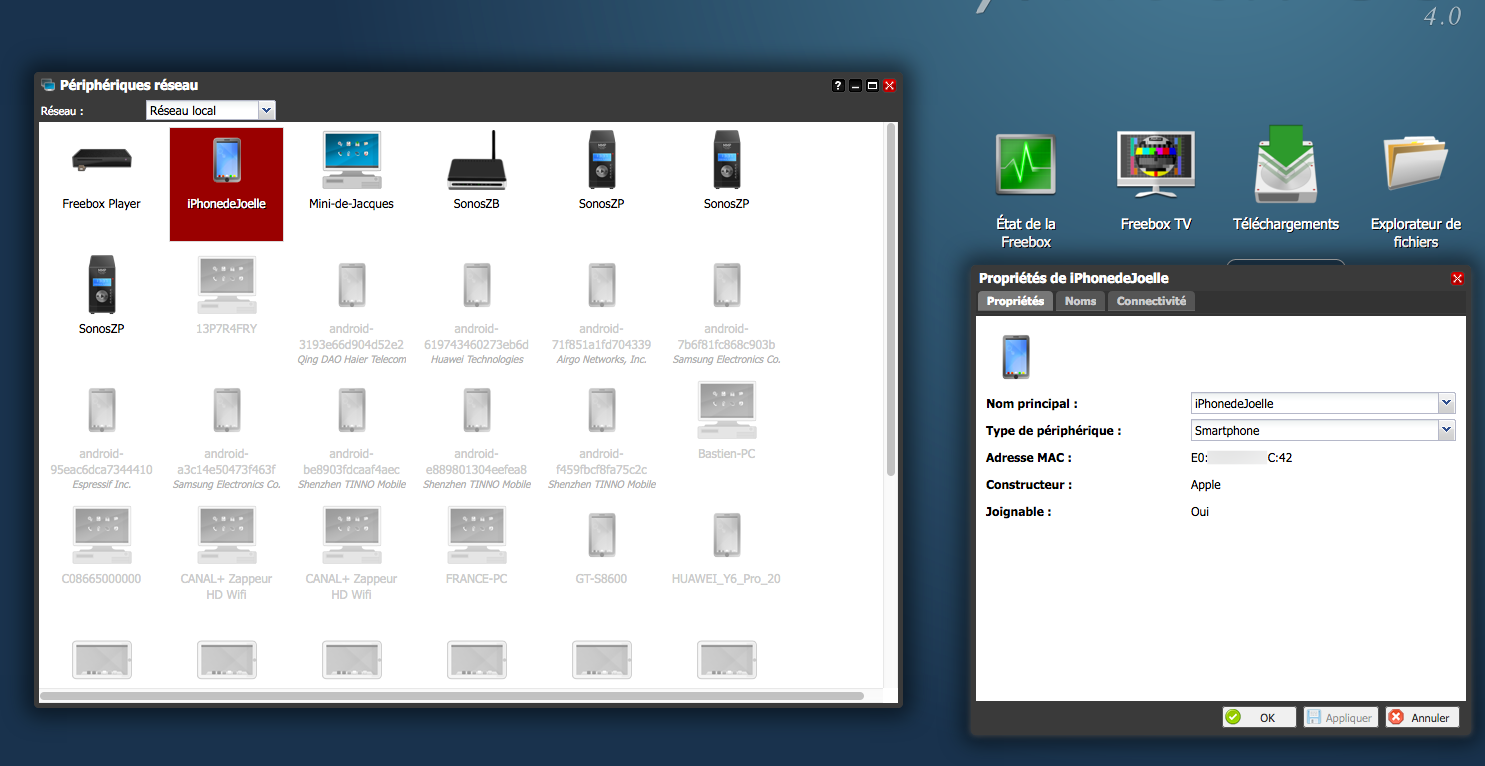The height and width of the screenshot is (766, 1485).
Task: Click the horizontal scrollbar in device list
Action: (450, 695)
